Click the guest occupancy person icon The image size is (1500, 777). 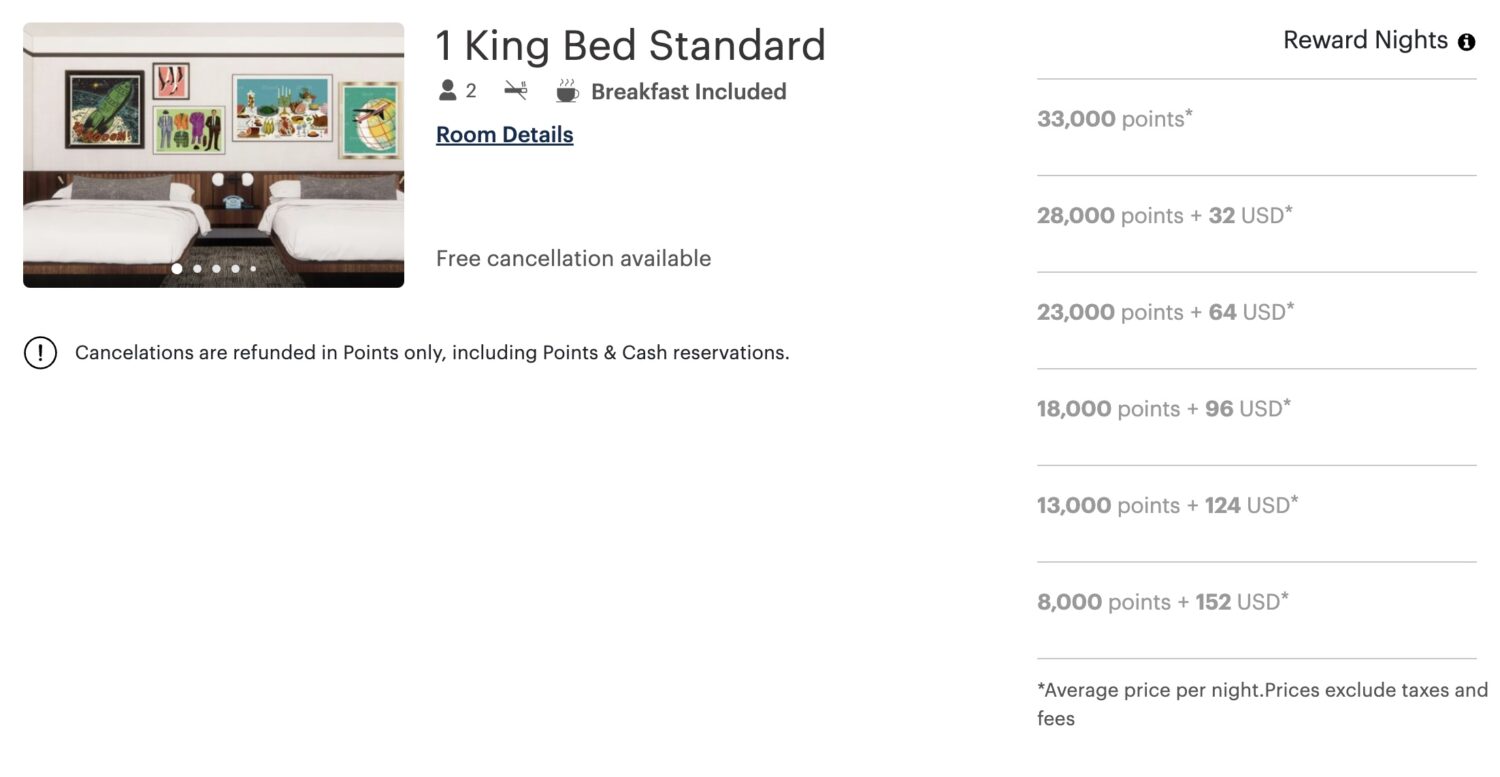pyautogui.click(x=445, y=91)
